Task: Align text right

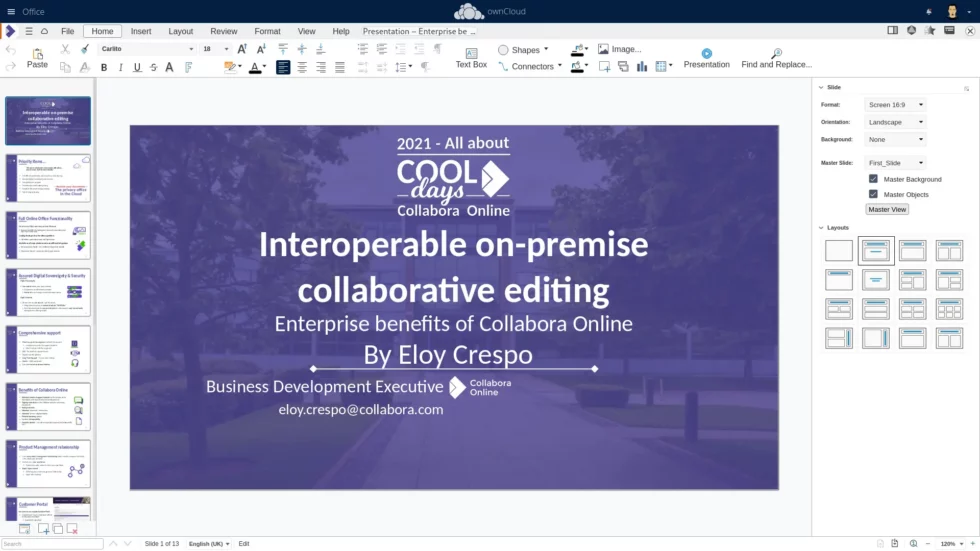Action: tap(321, 67)
